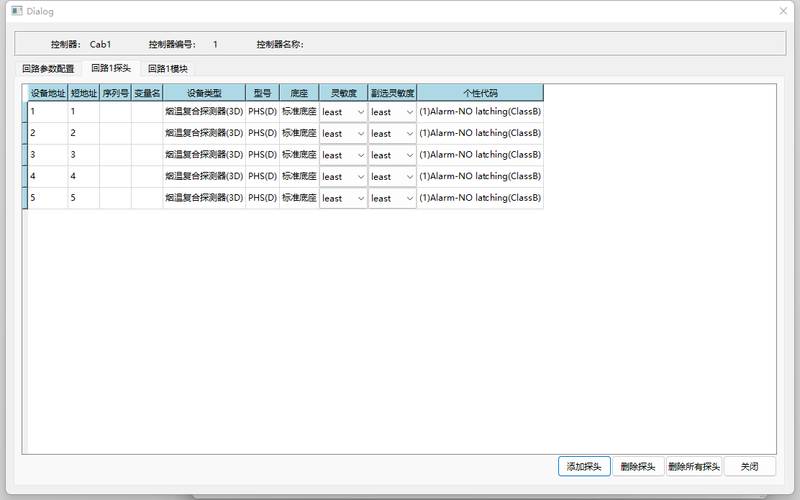Screen dimensions: 800x500
Task: Click the 变量名 column header
Action: pos(147,93)
